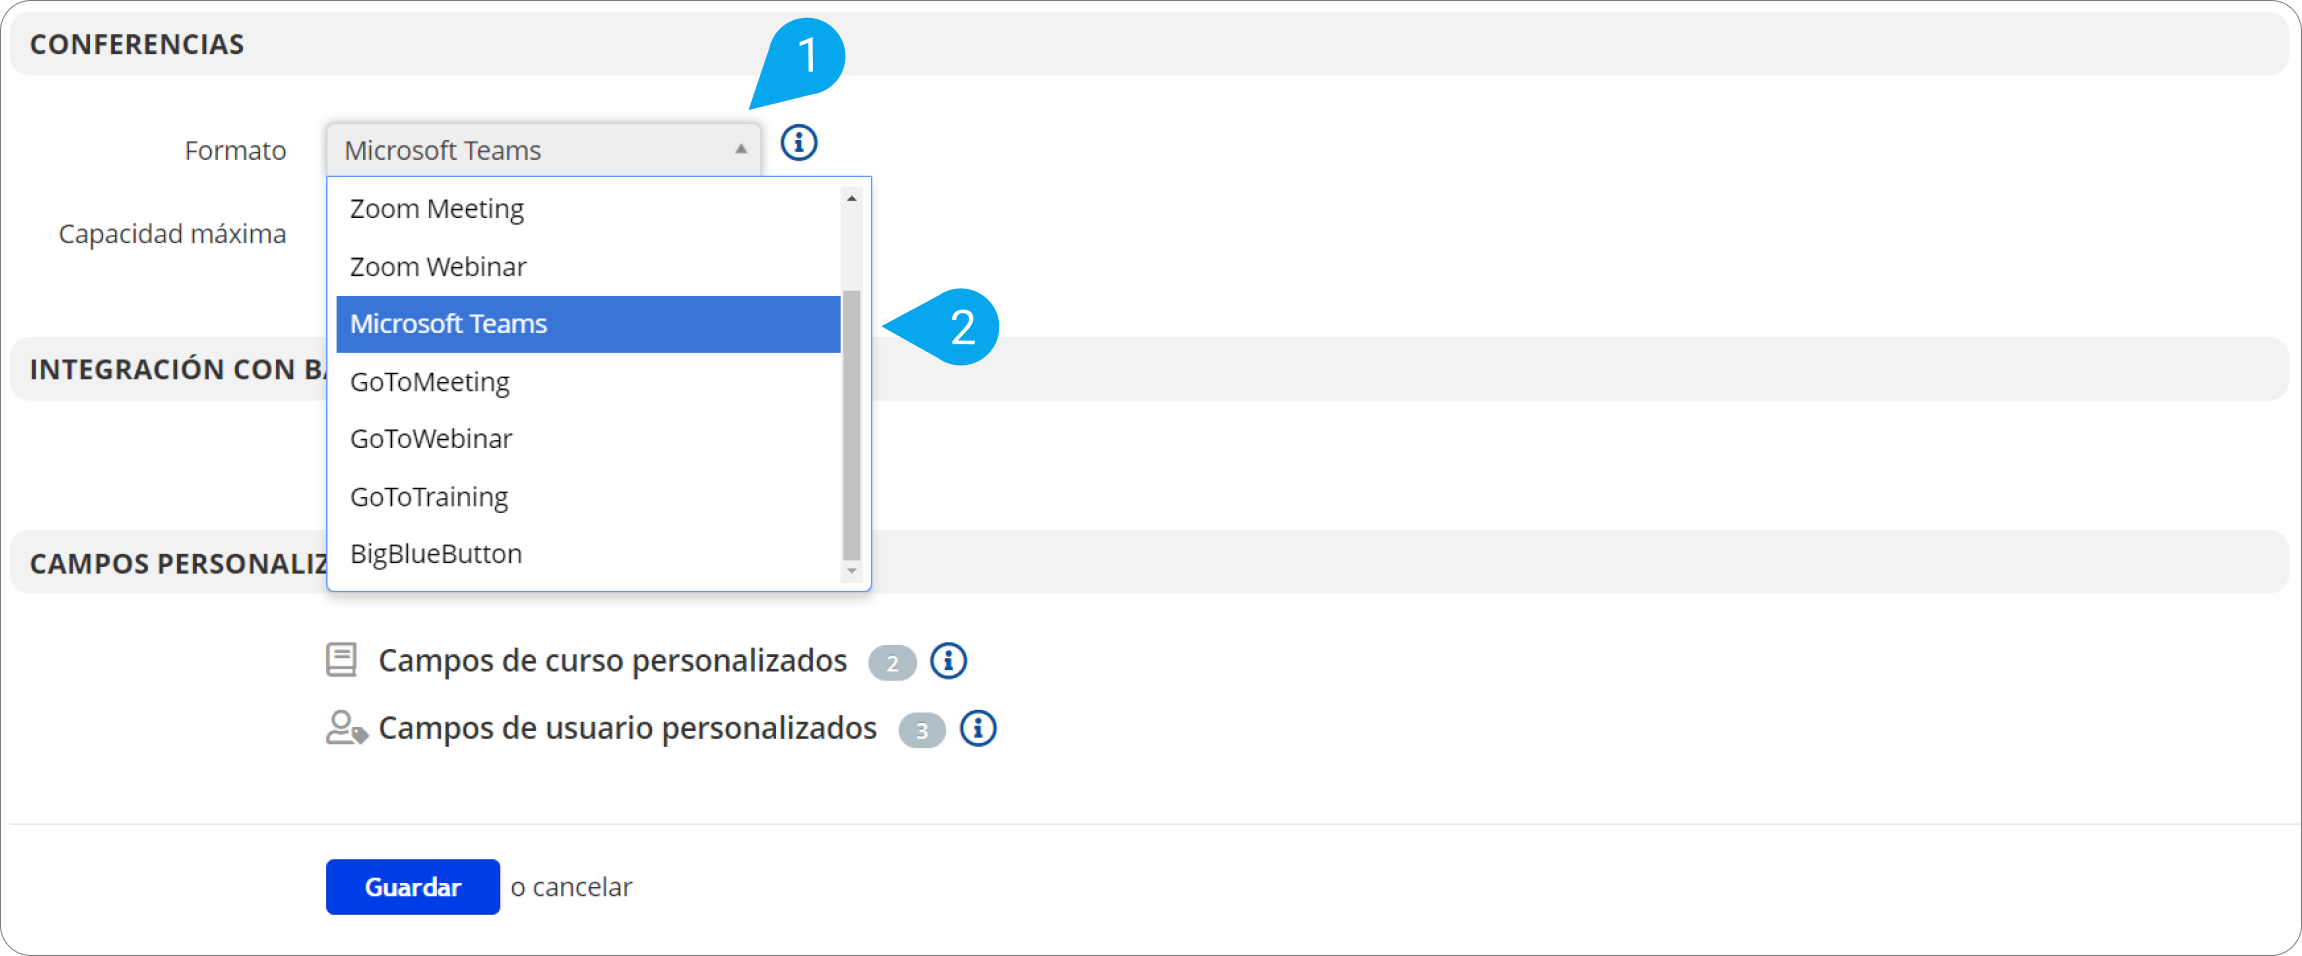
Task: Choose the highlighted Microsoft Teams option
Action: (588, 324)
